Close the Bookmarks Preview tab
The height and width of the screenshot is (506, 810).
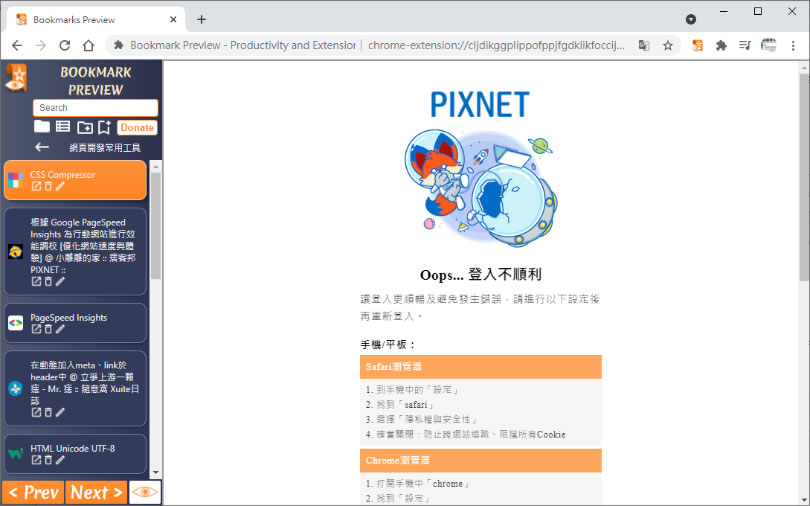[x=173, y=20]
